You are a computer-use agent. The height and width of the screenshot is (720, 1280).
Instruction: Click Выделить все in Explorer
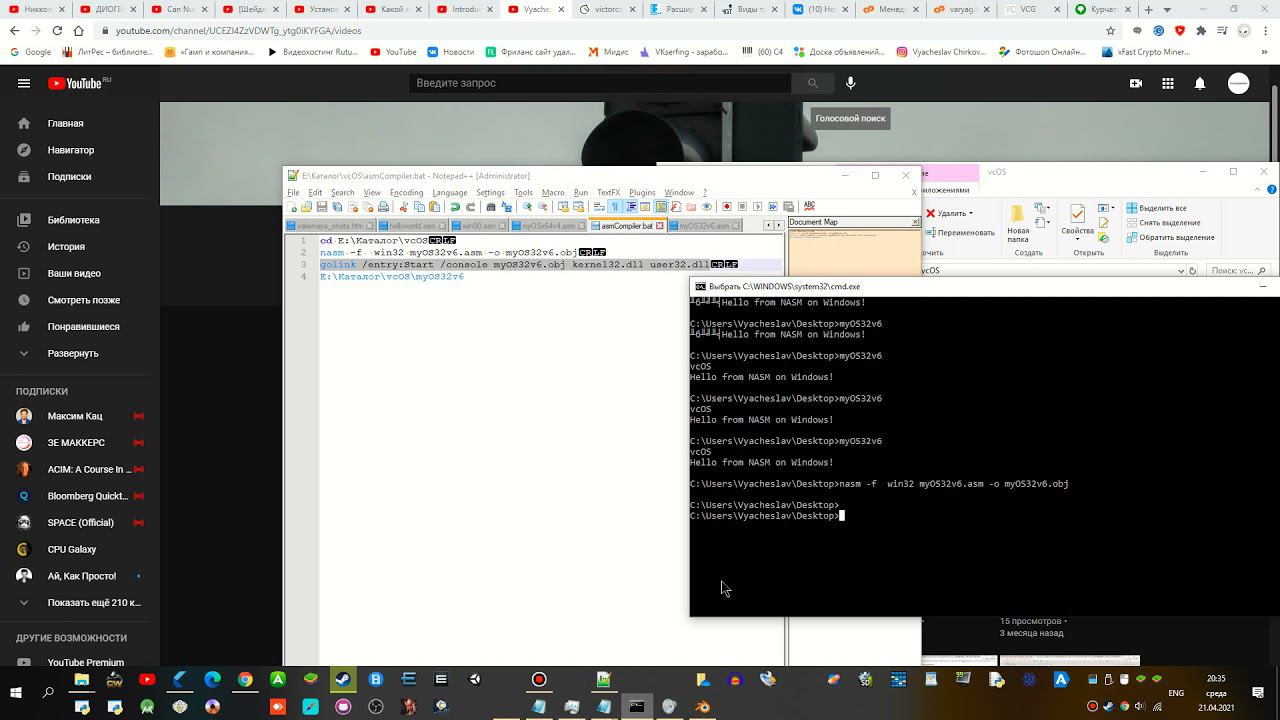point(1156,208)
